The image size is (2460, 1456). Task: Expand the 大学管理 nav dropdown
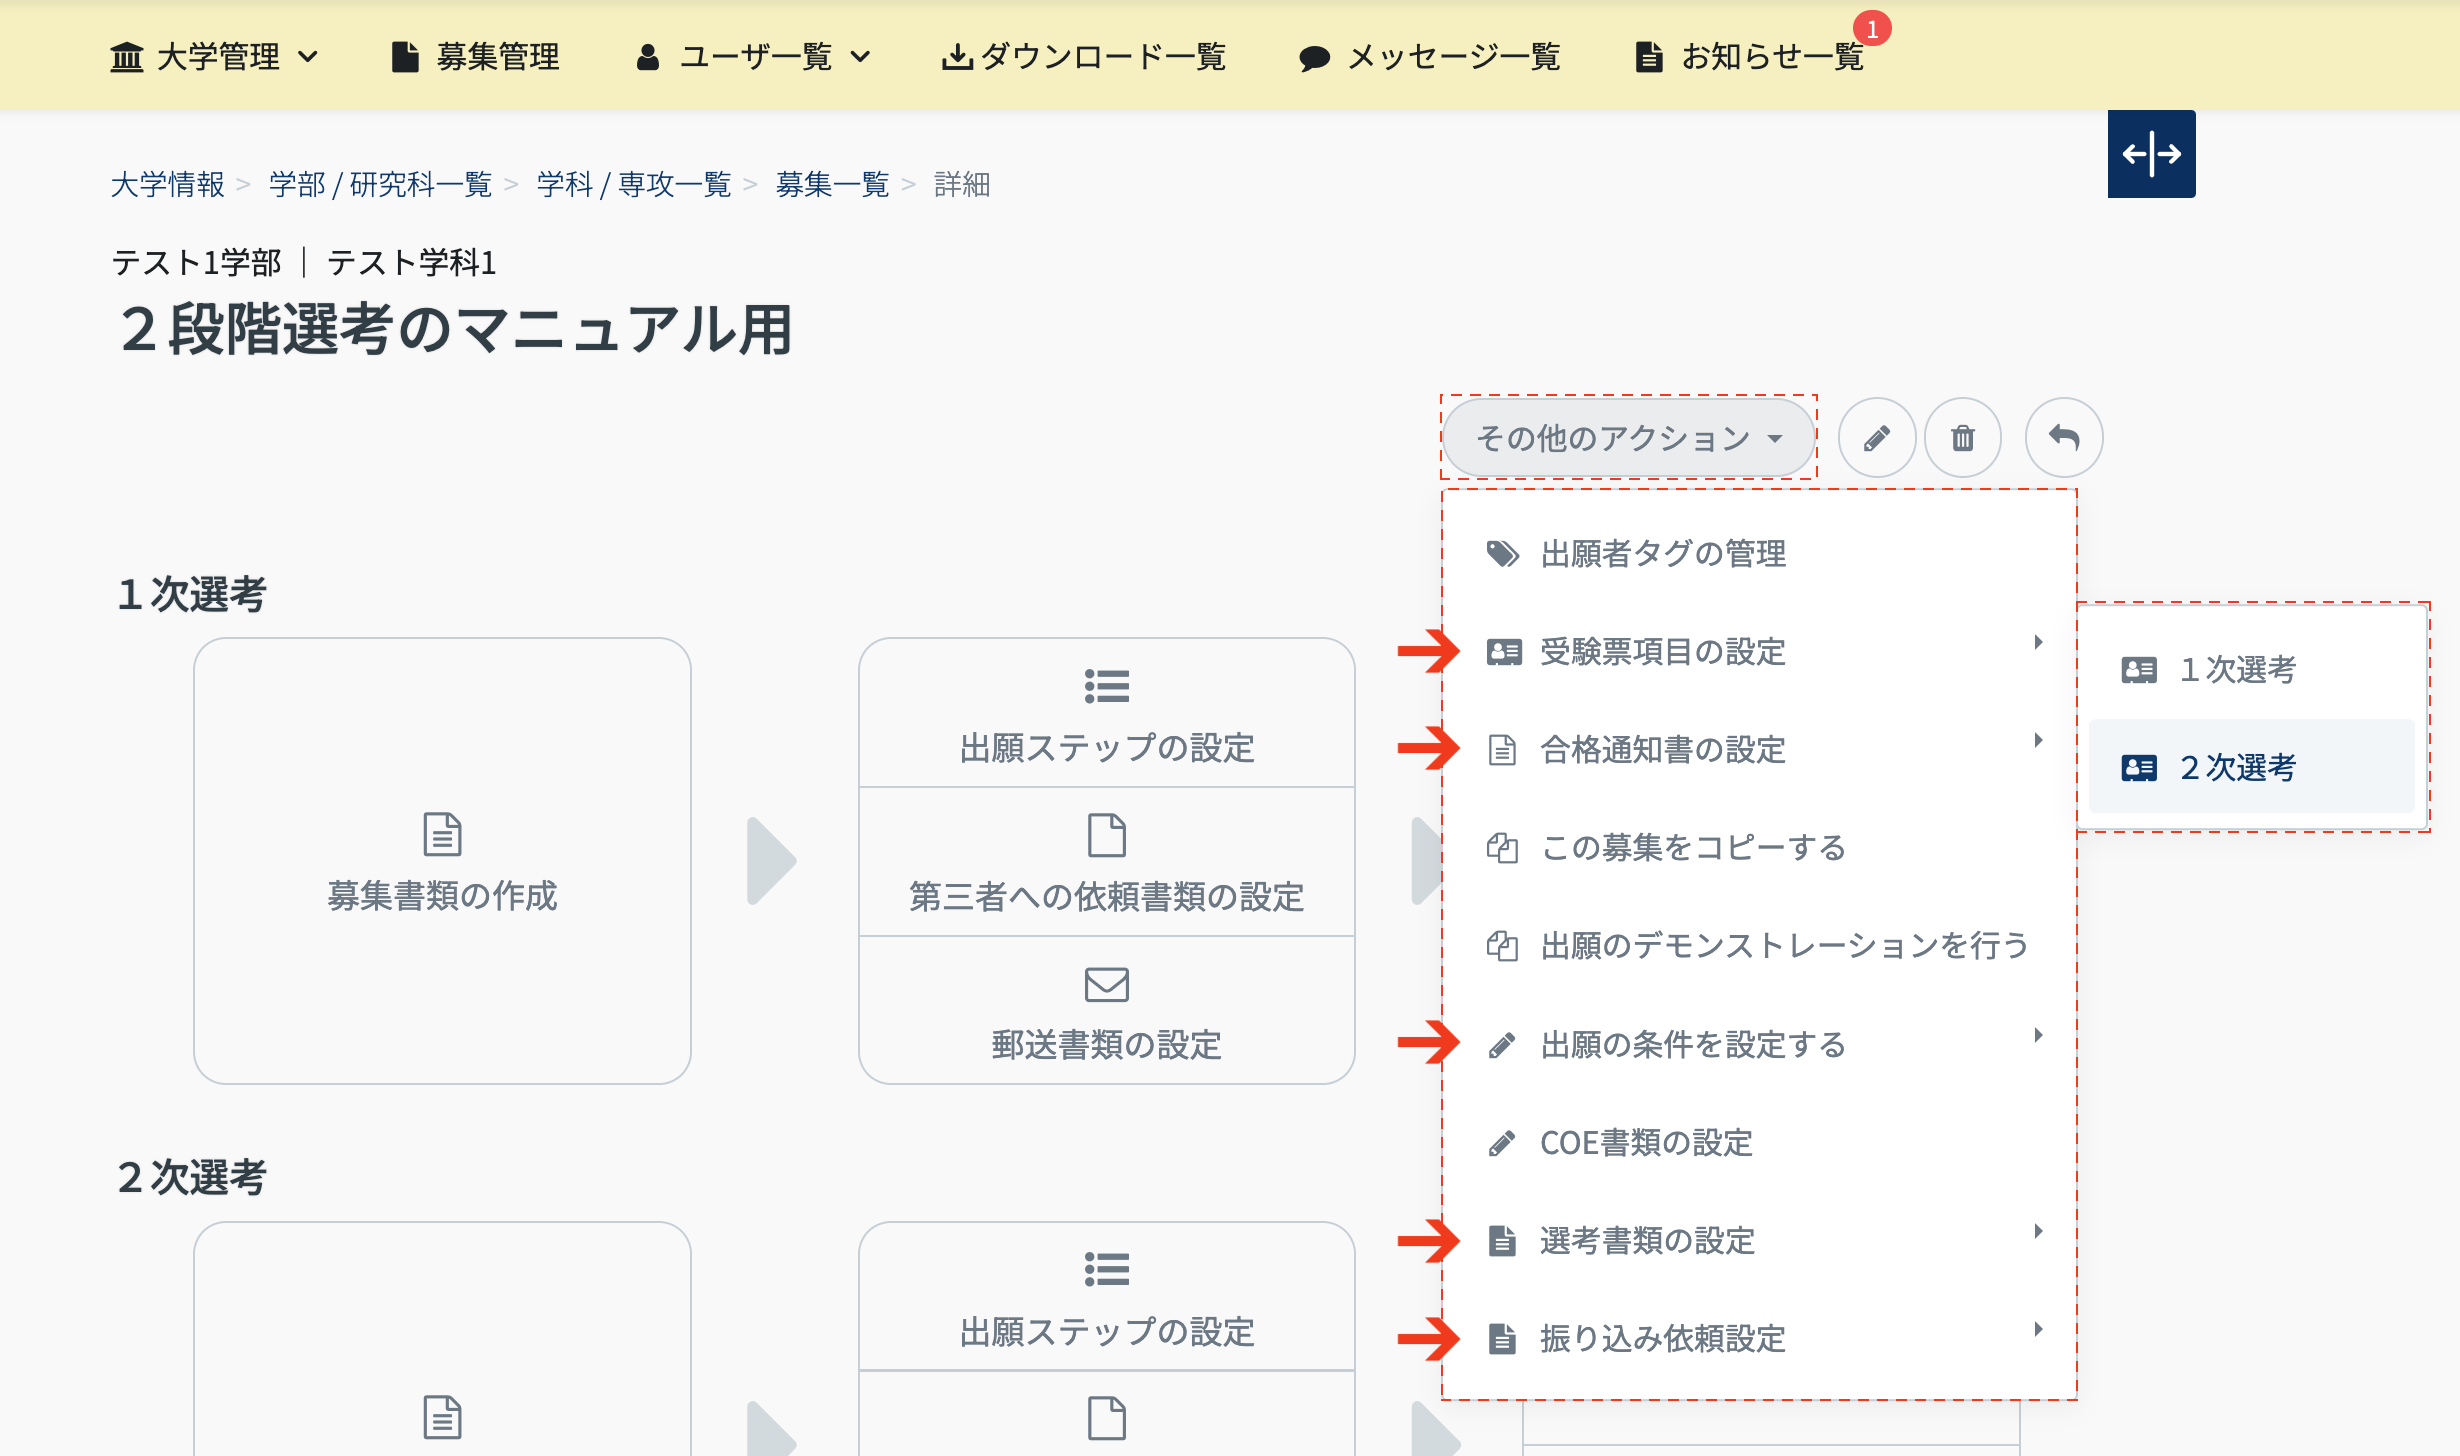coord(214,57)
